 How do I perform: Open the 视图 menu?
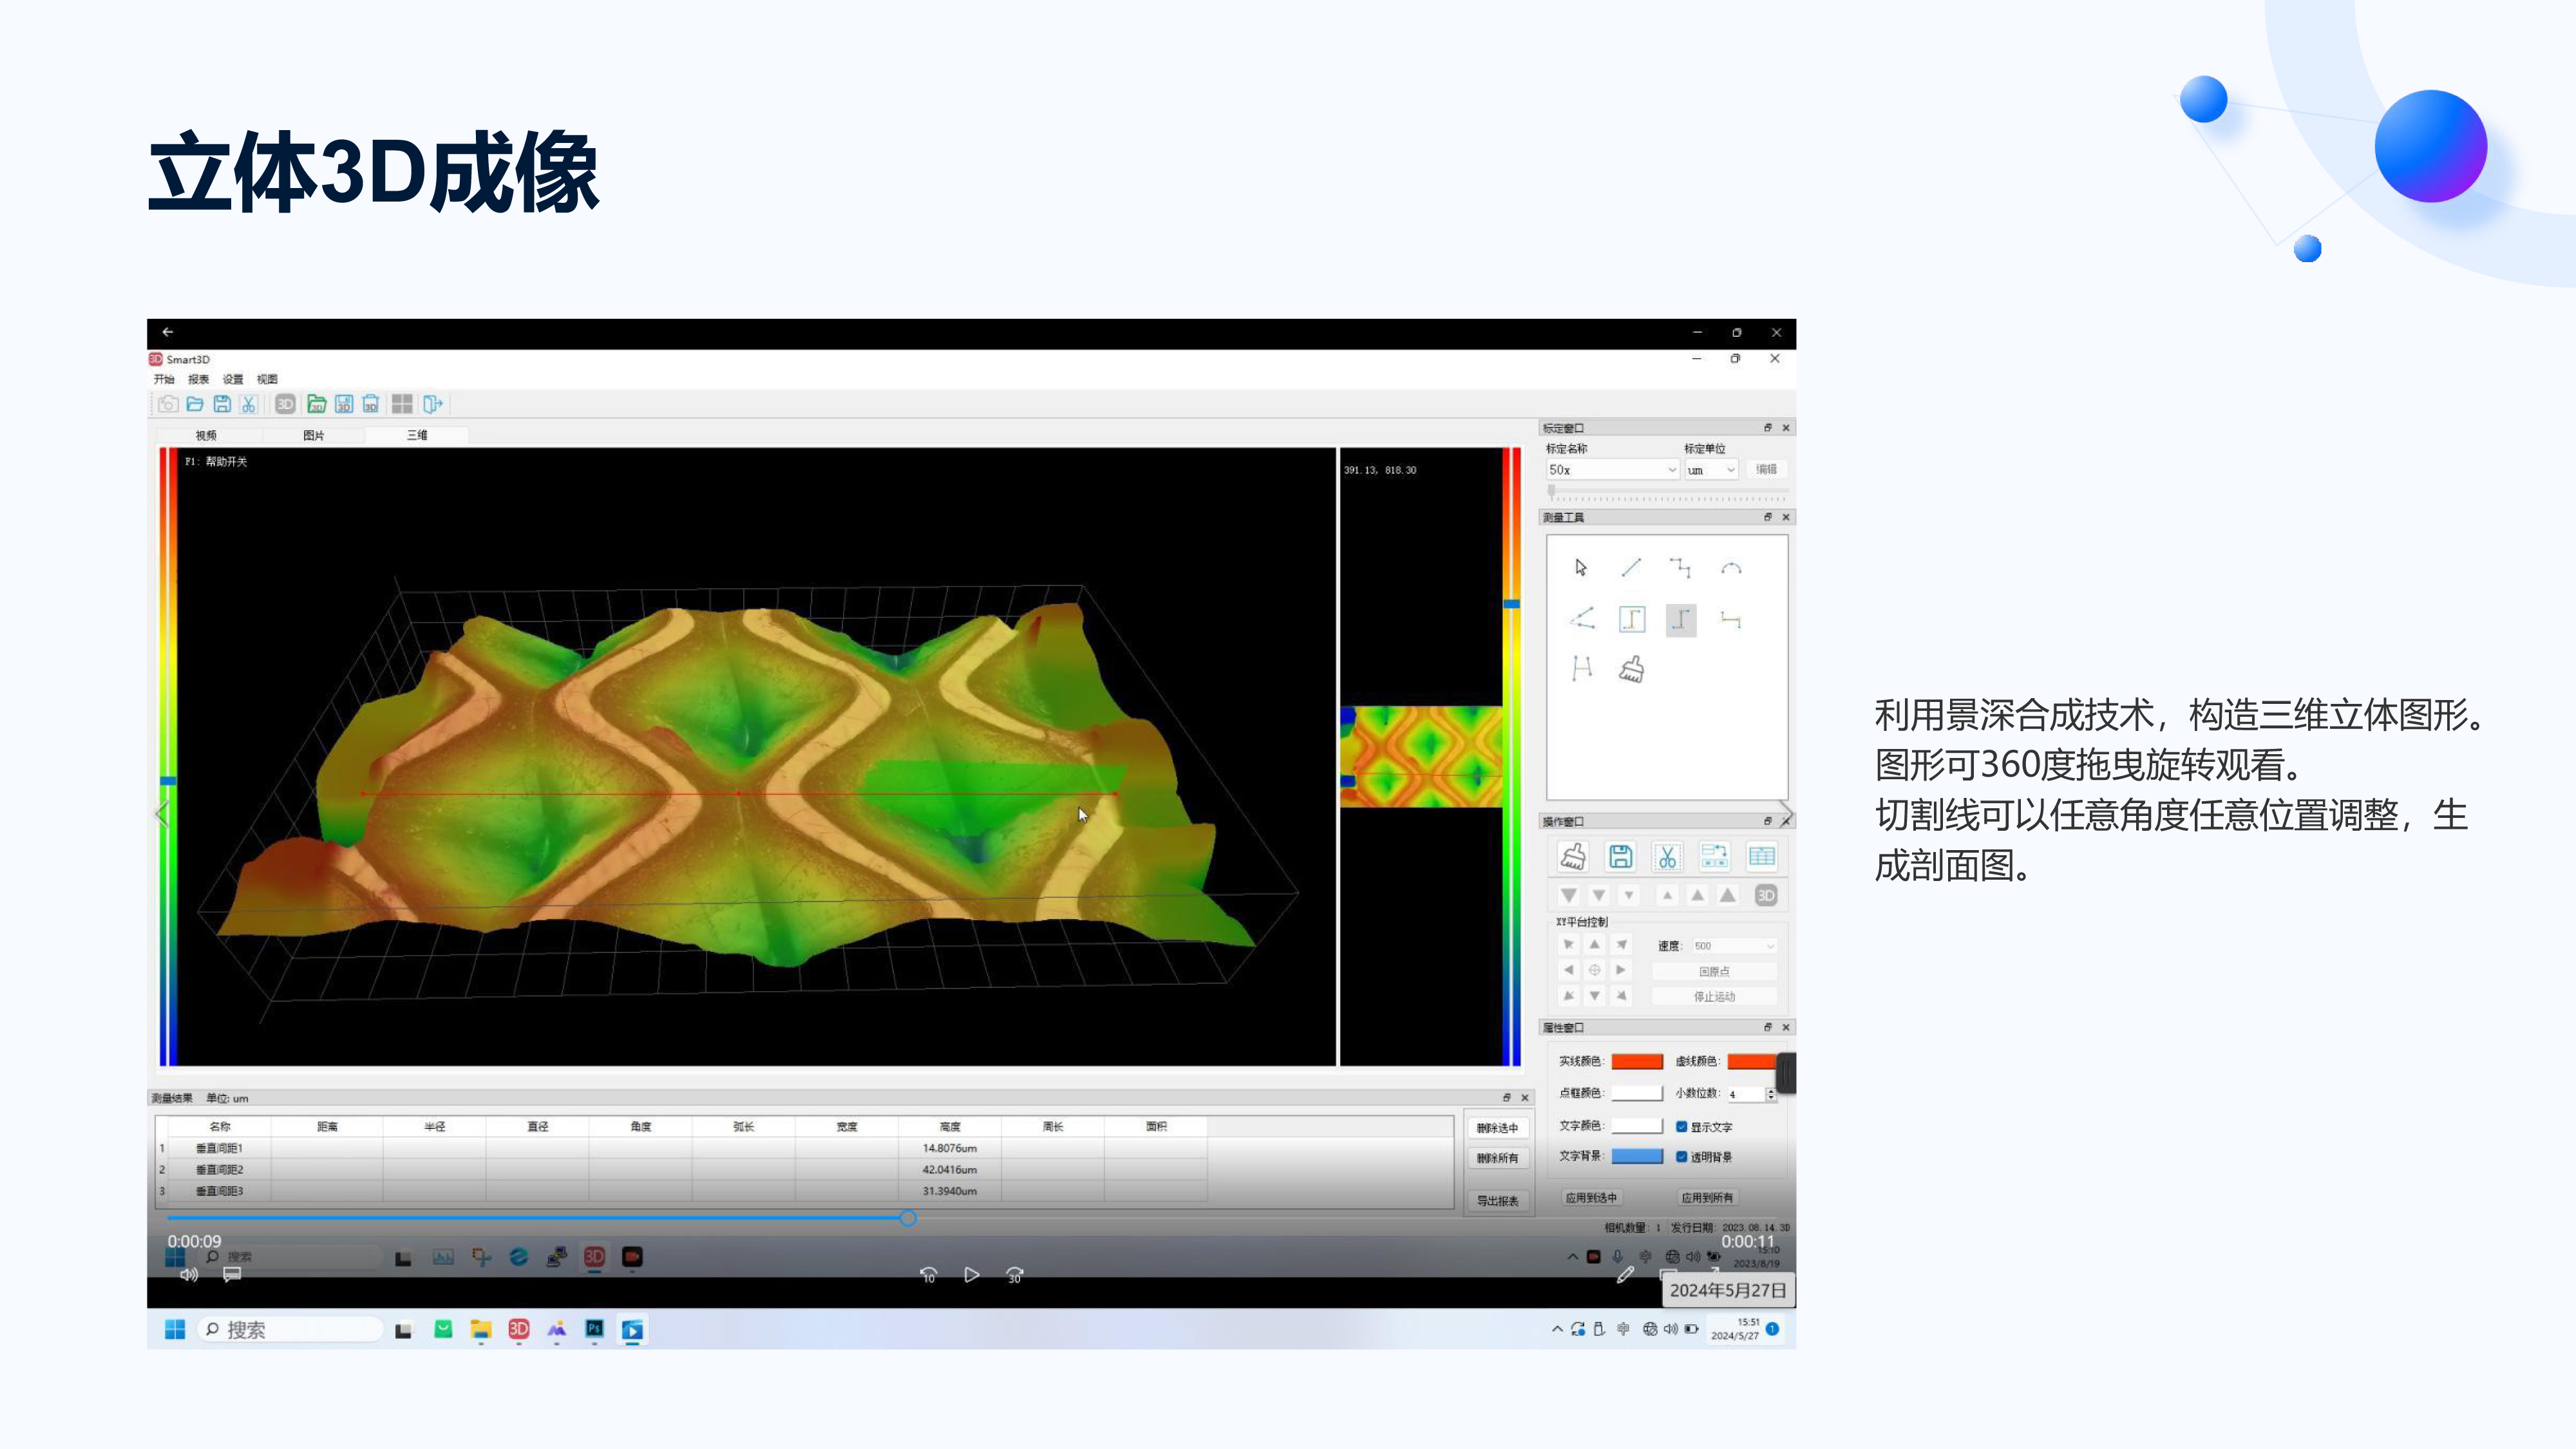click(267, 379)
